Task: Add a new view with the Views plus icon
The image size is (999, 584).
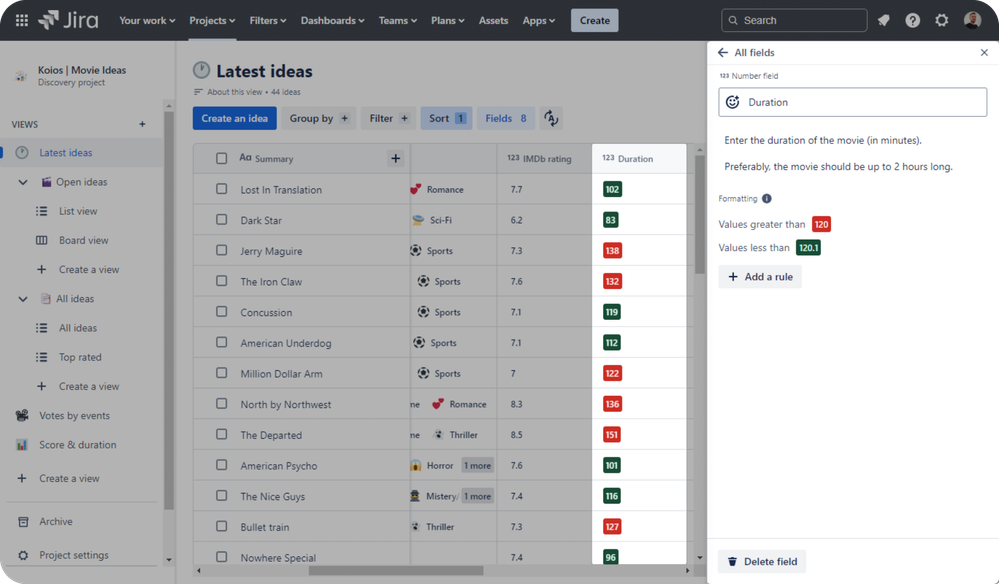Action: [142, 124]
